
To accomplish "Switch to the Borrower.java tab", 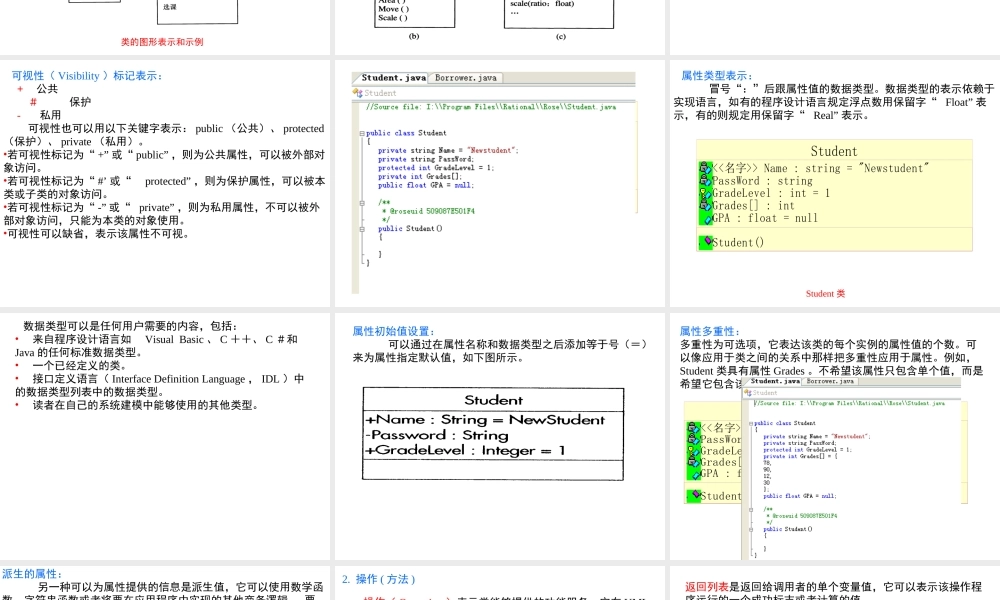I will pyautogui.click(x=464, y=78).
